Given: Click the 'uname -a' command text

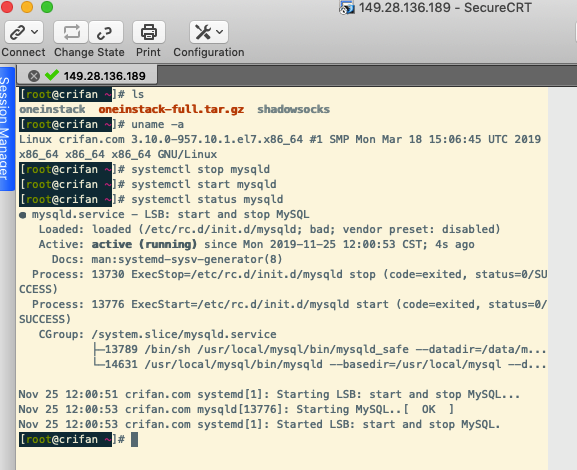Looking at the screenshot, I should pyautogui.click(x=157, y=124).
